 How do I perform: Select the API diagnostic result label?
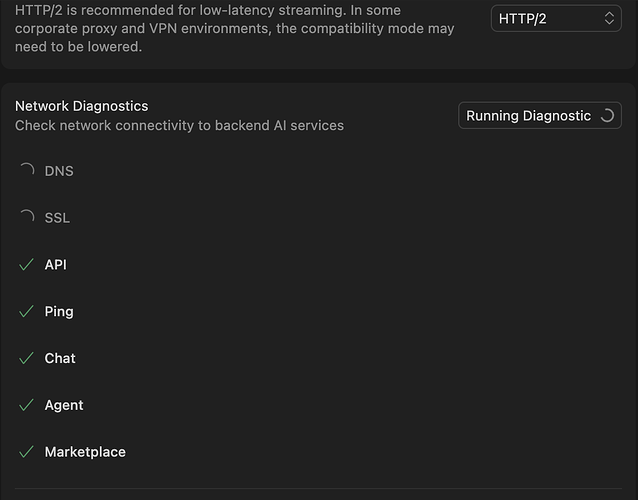coord(55,265)
